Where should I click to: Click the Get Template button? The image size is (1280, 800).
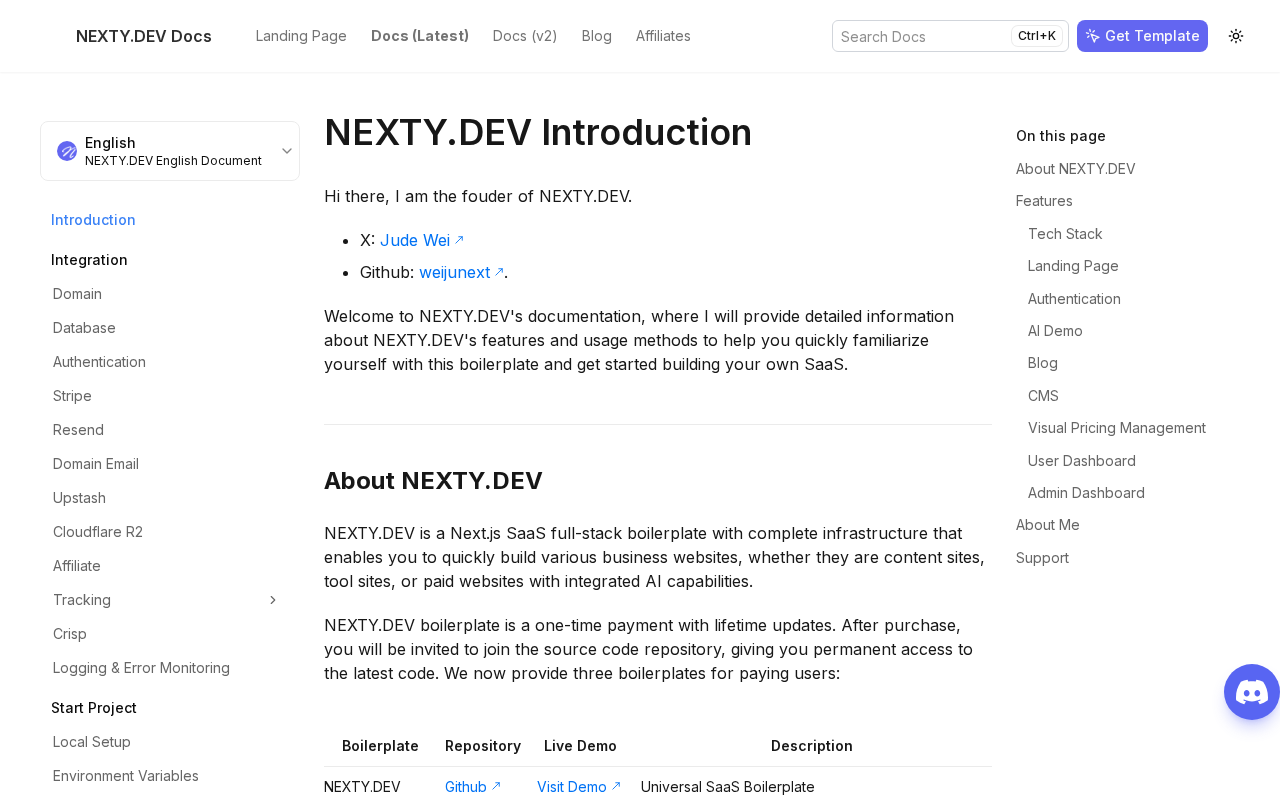(x=1142, y=36)
